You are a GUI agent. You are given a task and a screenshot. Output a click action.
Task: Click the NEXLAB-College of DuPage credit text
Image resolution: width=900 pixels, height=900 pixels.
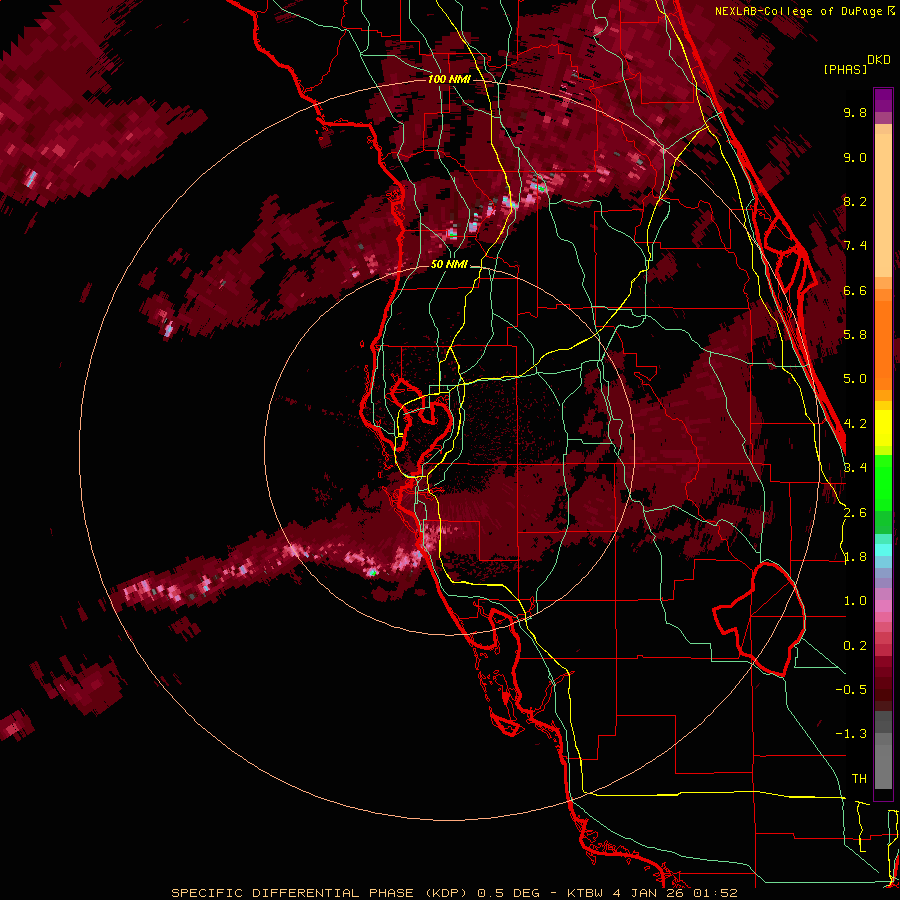coord(800,11)
